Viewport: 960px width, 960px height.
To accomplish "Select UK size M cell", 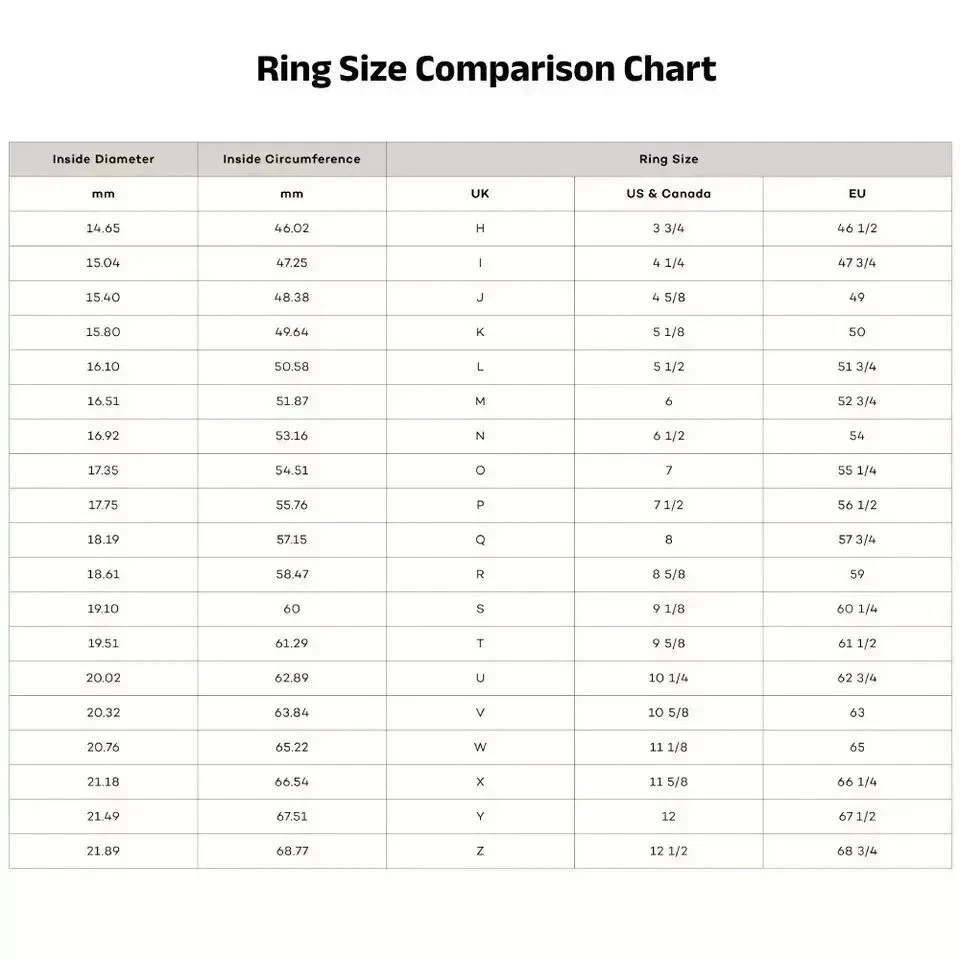I will [480, 401].
